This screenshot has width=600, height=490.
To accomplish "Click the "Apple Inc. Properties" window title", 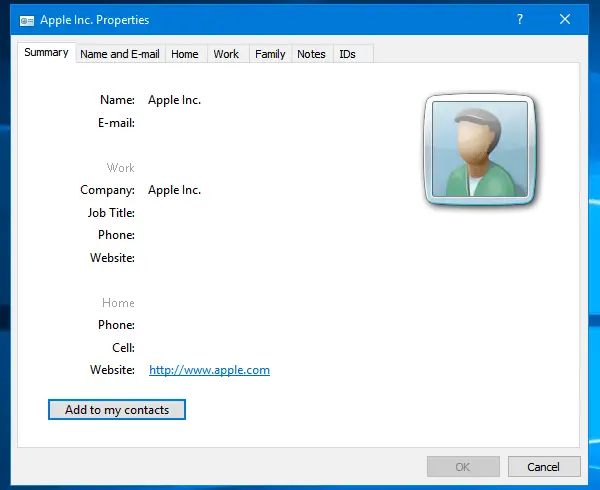I will [95, 20].
